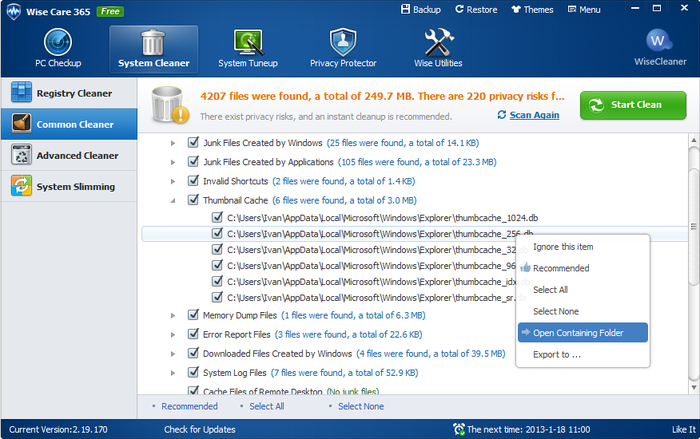
Task: Click the scrollbar up arrow
Action: point(694,140)
